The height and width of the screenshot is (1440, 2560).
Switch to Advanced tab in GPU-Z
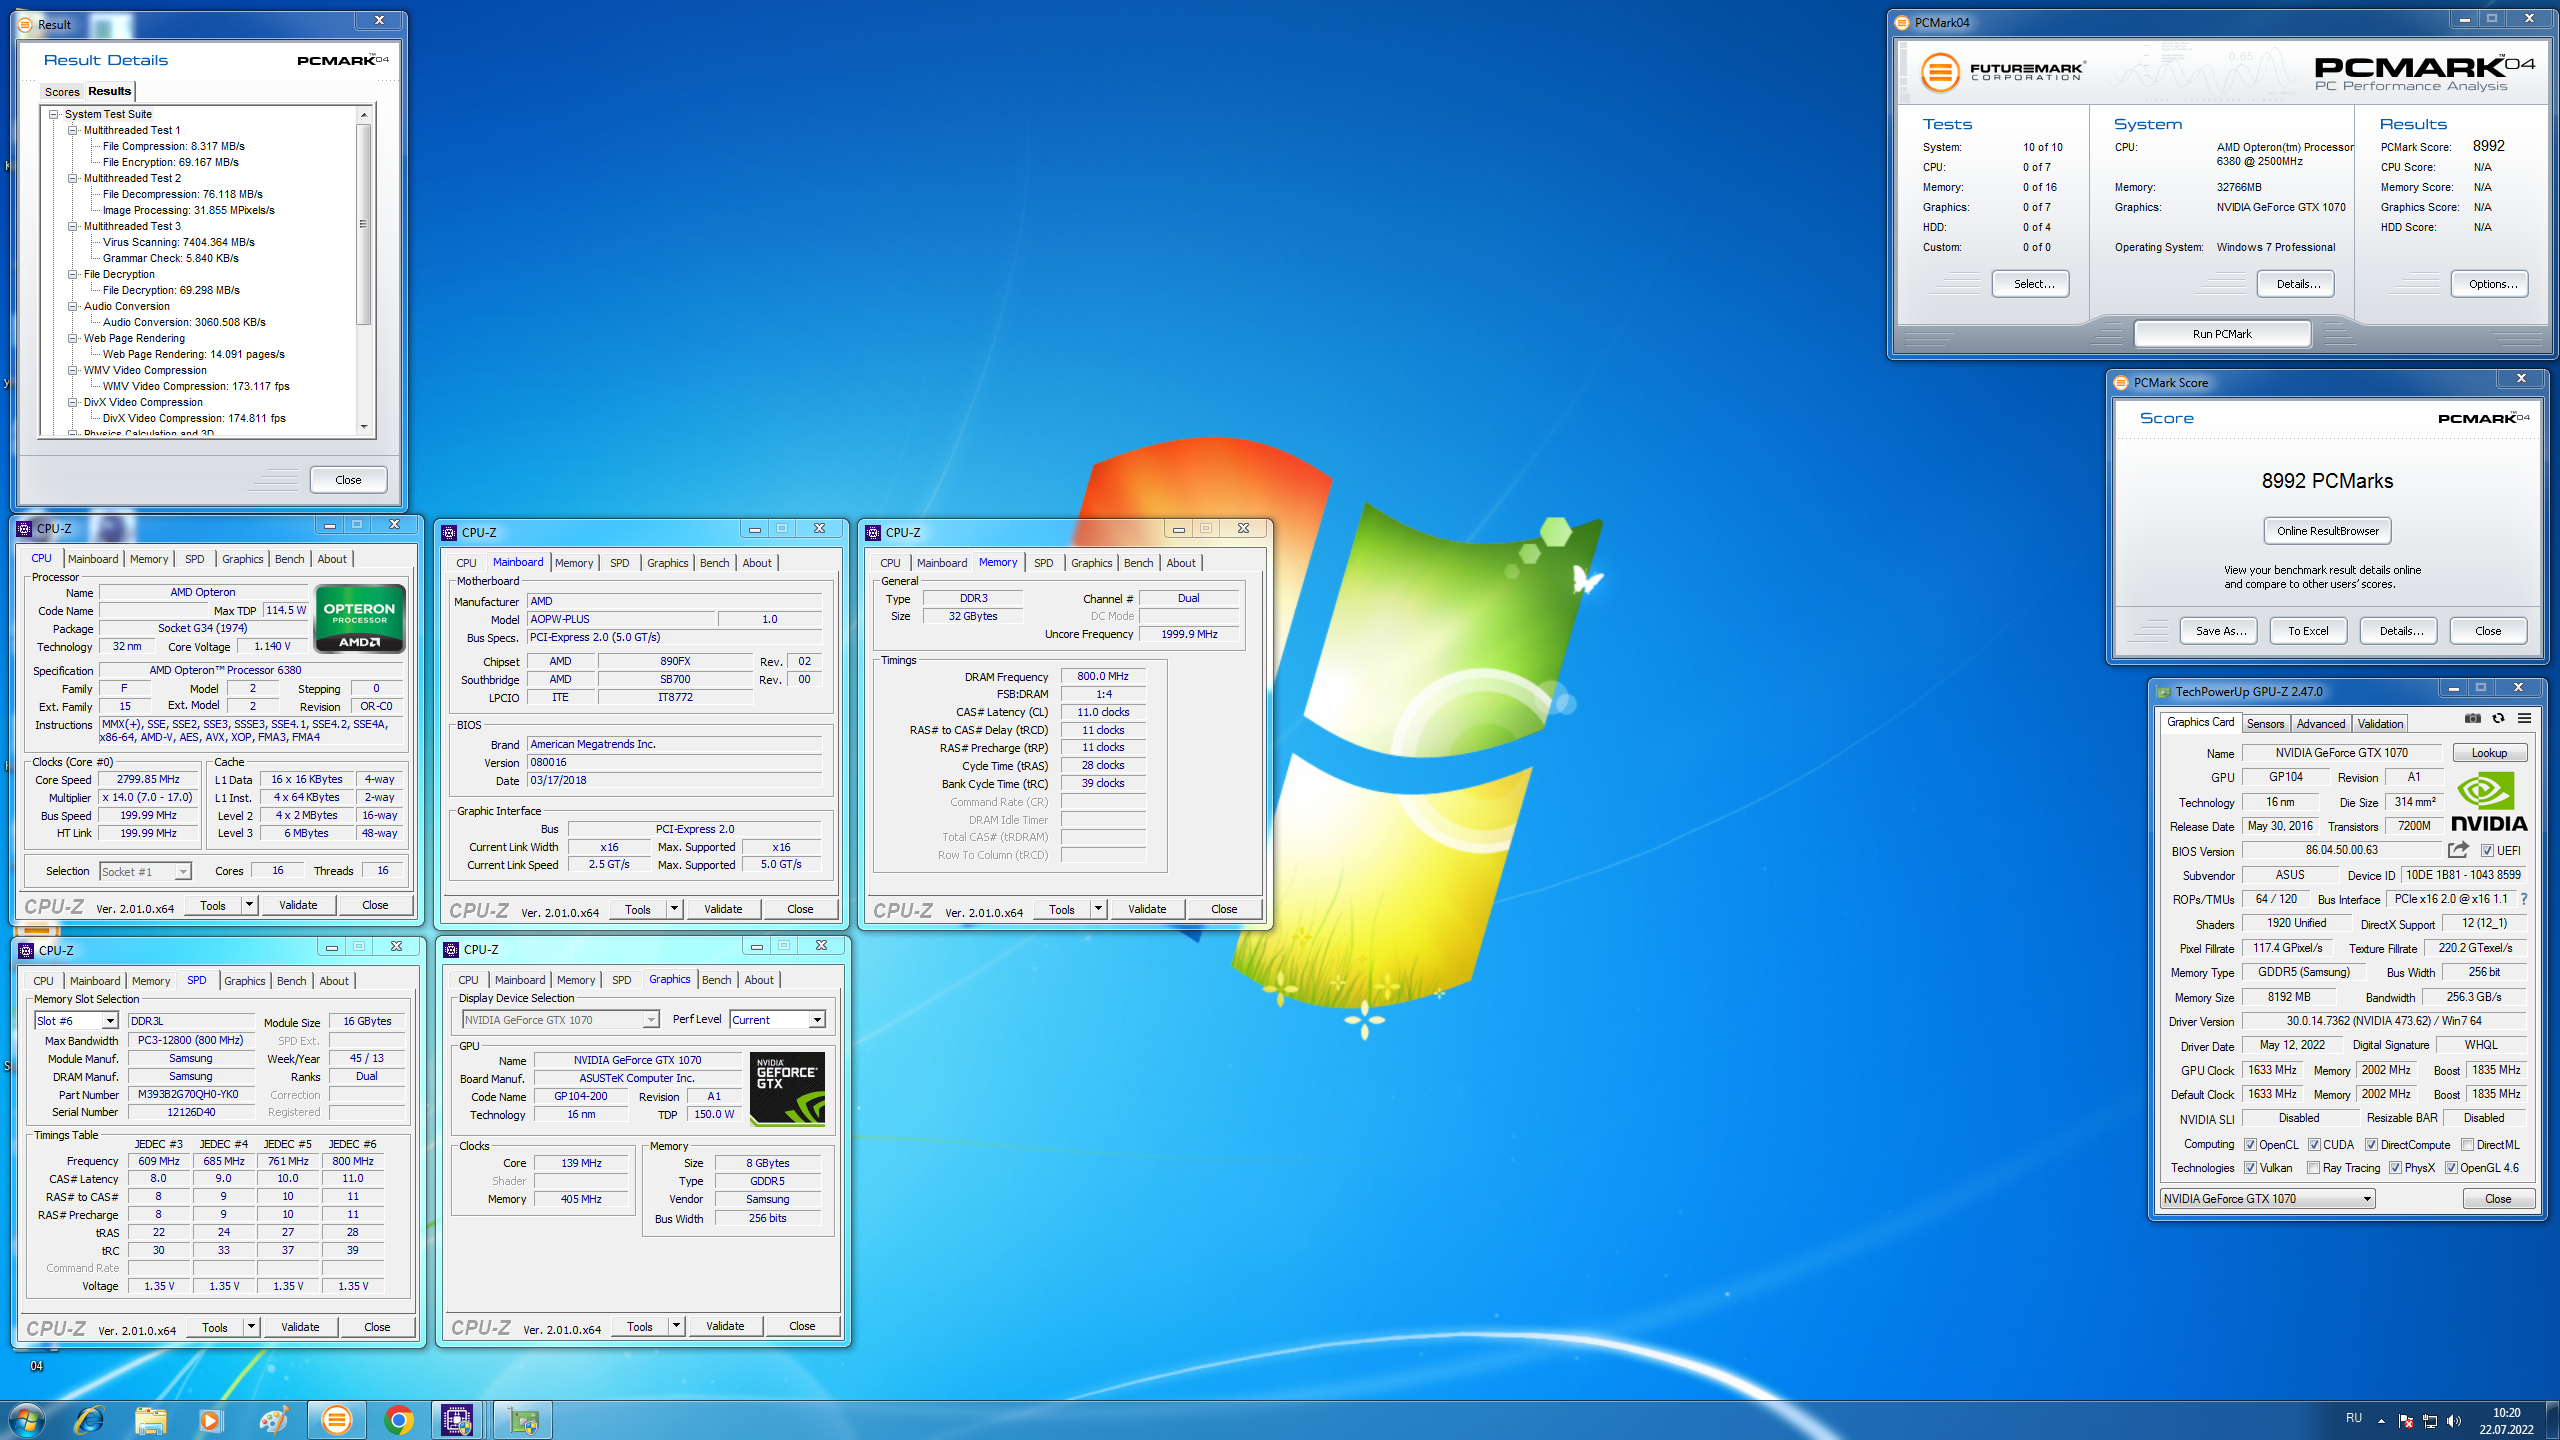2320,724
